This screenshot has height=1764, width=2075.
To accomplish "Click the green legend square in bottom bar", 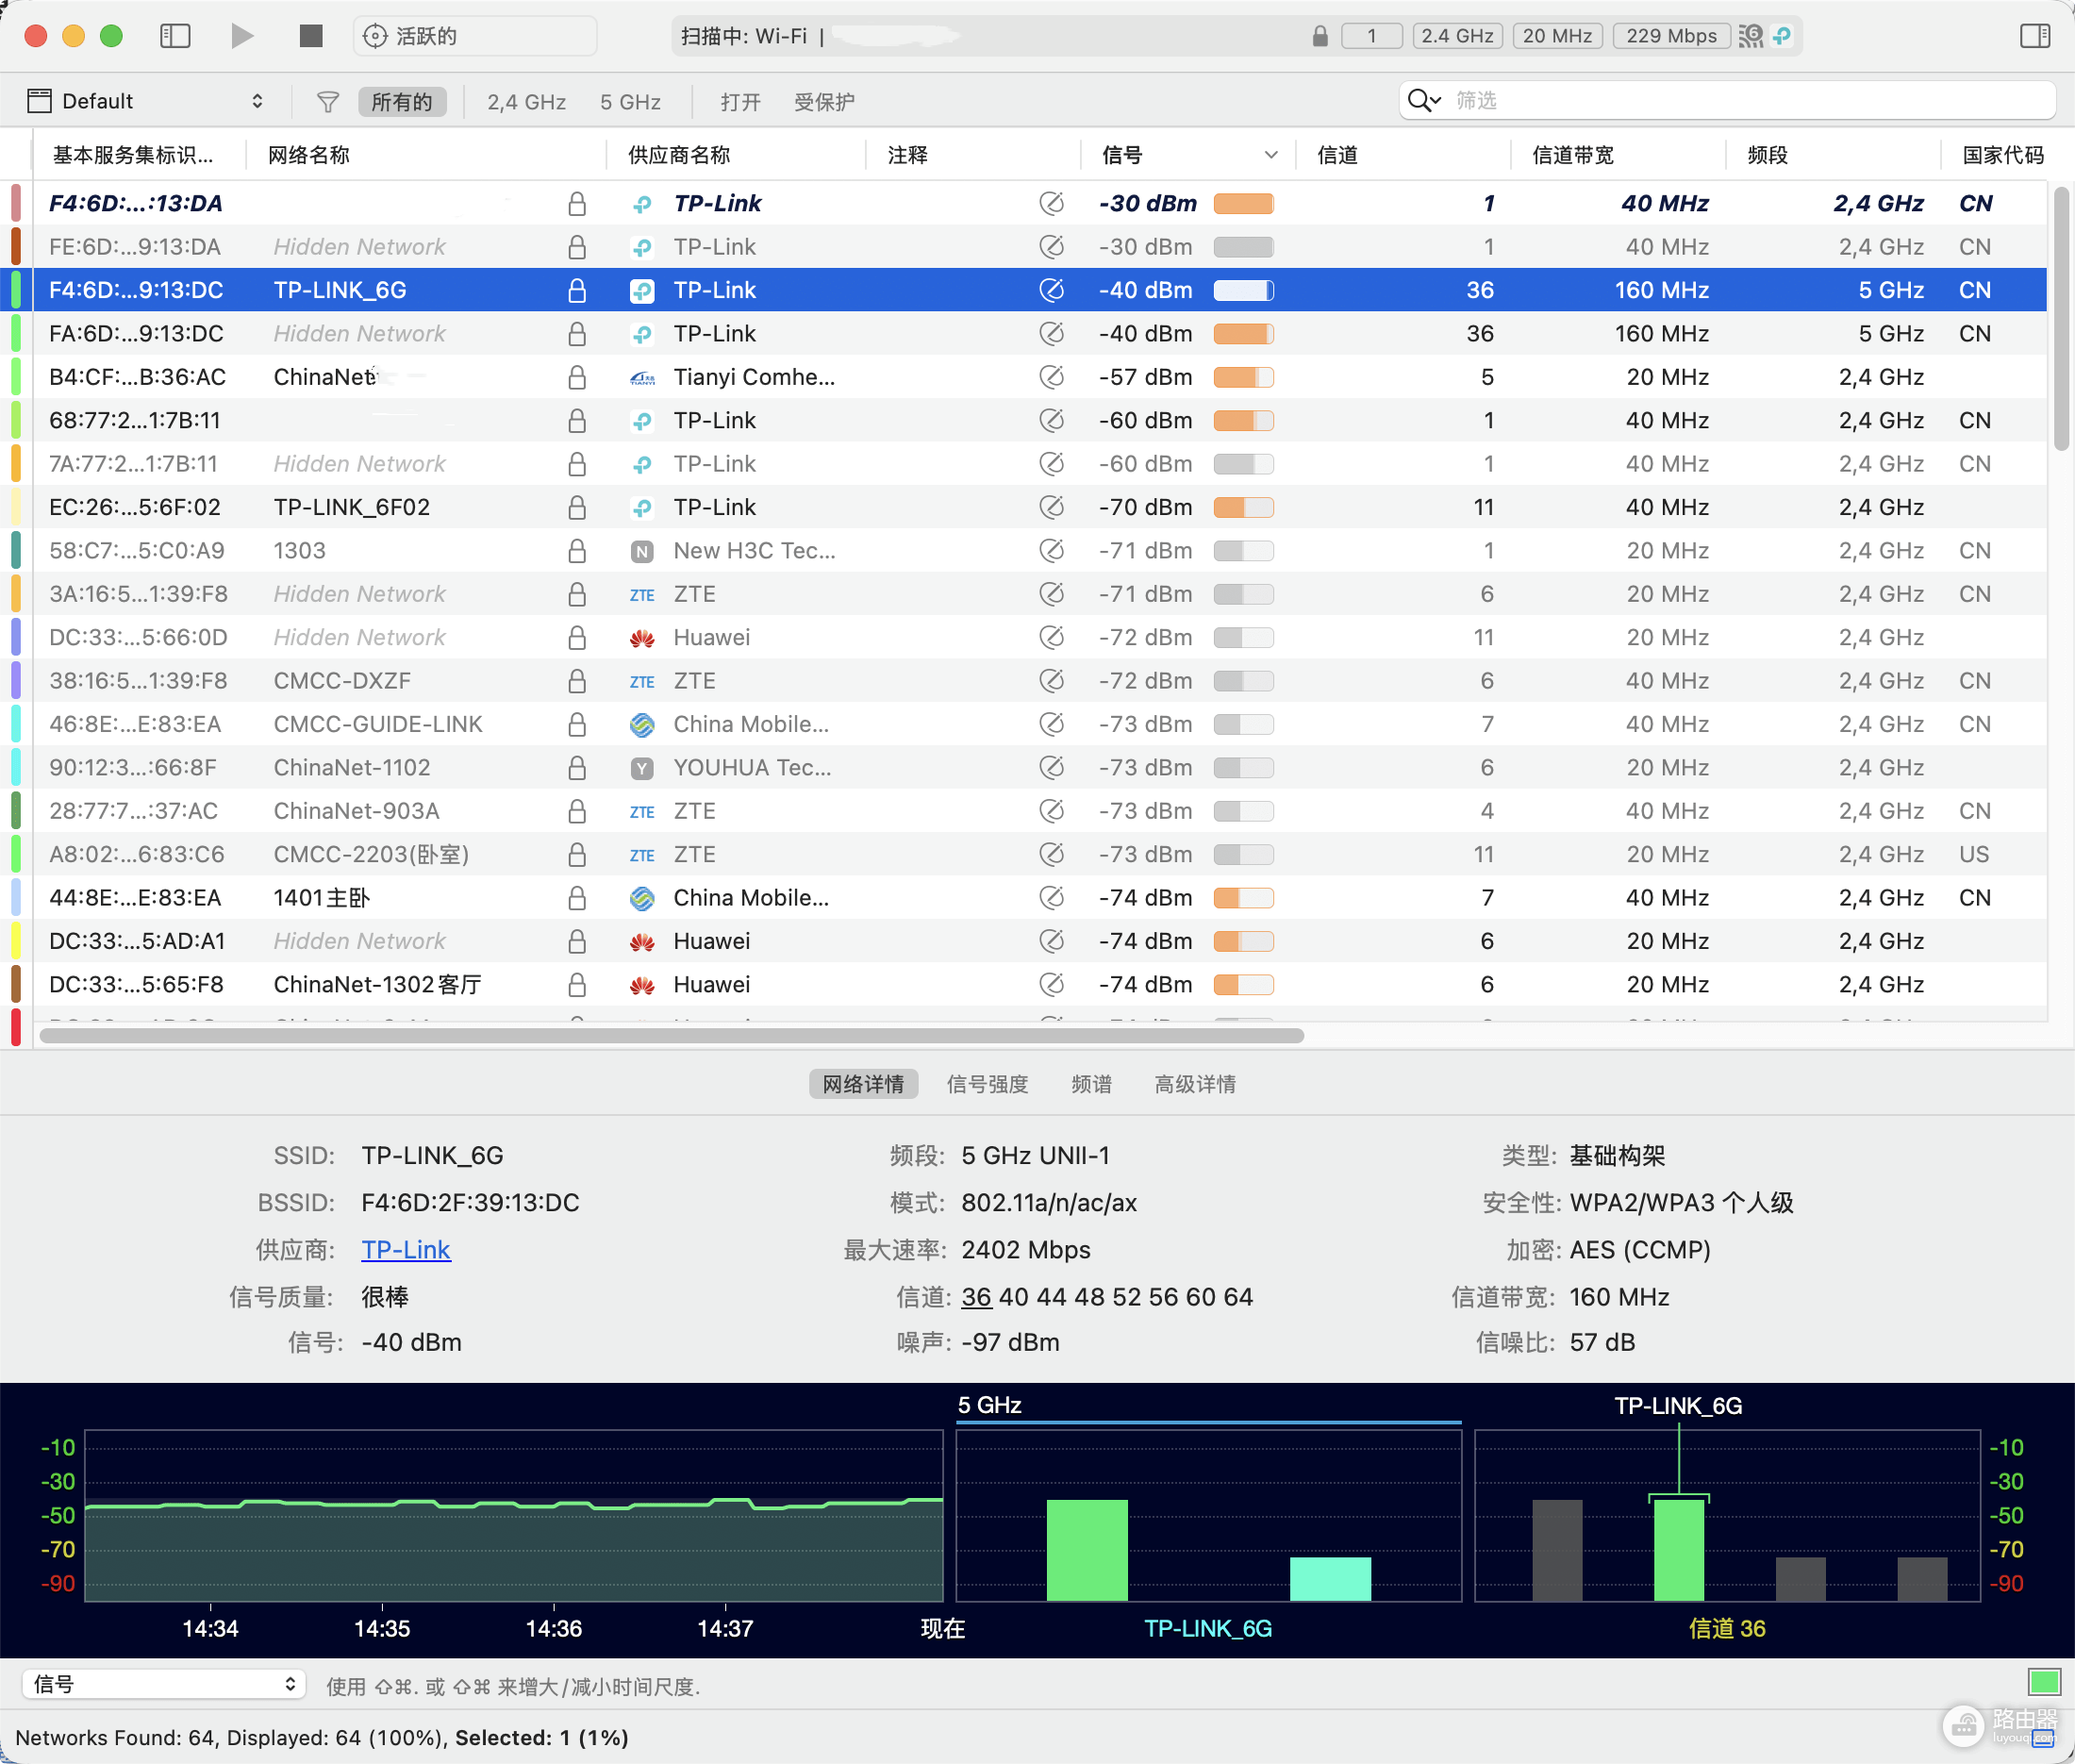I will pyautogui.click(x=2044, y=1682).
